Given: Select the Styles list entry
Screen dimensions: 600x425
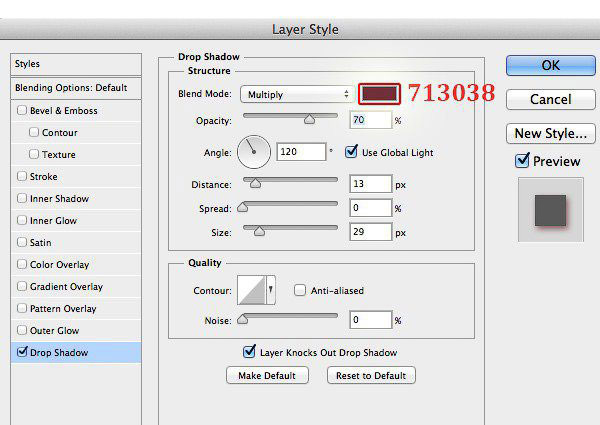Looking at the screenshot, I should click(x=76, y=64).
